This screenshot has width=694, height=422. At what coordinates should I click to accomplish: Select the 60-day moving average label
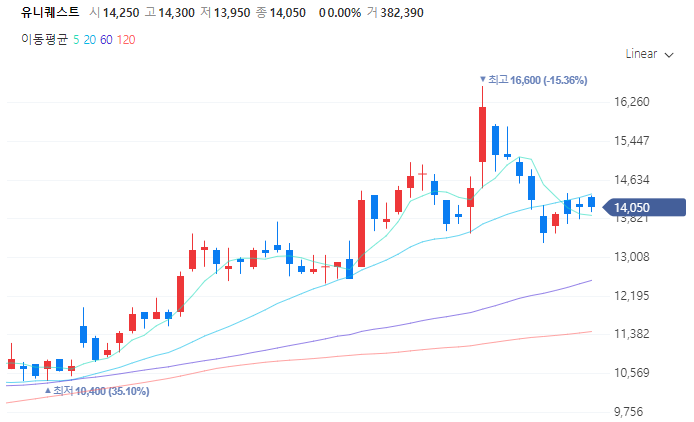[x=106, y=40]
